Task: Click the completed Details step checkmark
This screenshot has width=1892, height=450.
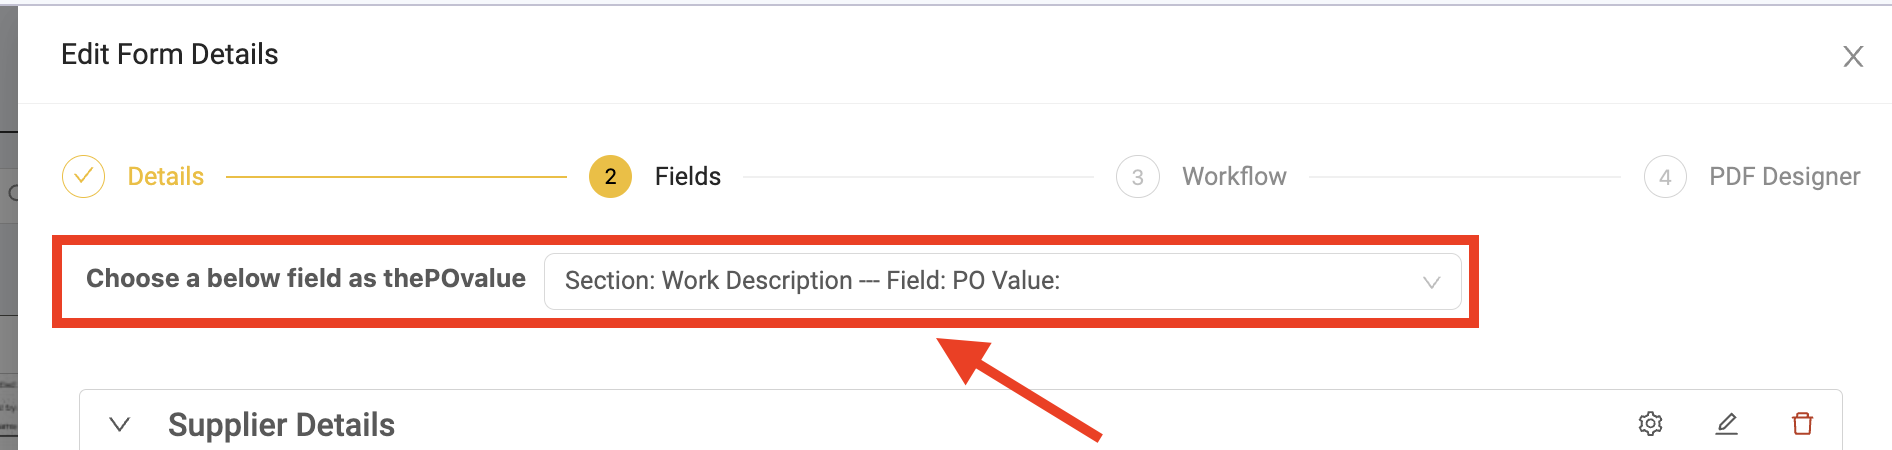Action: (x=83, y=177)
